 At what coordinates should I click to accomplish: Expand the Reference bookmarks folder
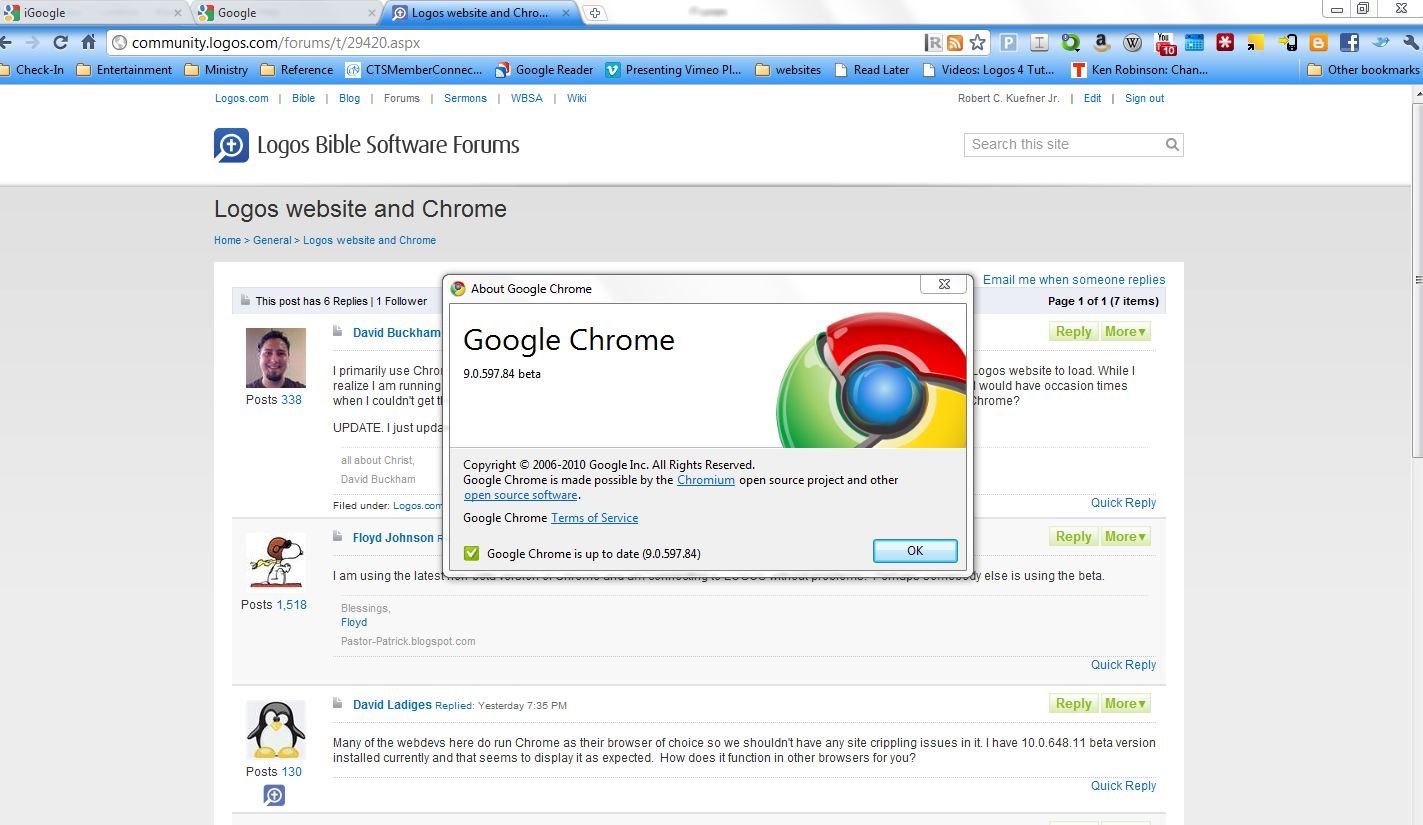[296, 70]
